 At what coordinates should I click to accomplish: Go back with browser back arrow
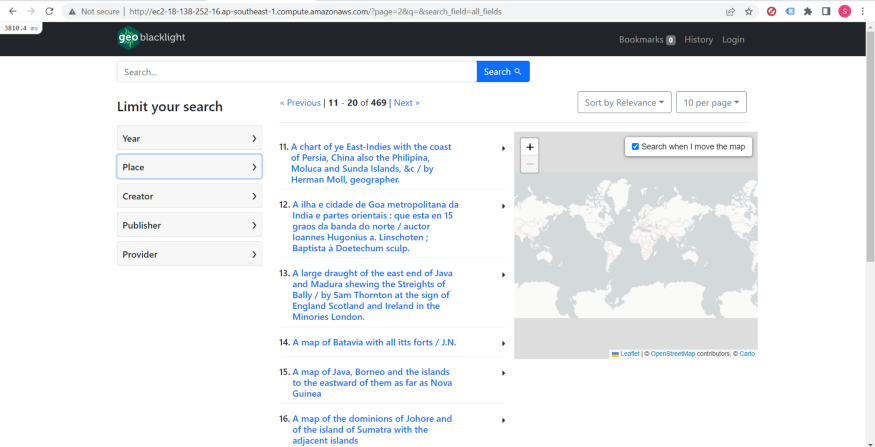[12, 11]
